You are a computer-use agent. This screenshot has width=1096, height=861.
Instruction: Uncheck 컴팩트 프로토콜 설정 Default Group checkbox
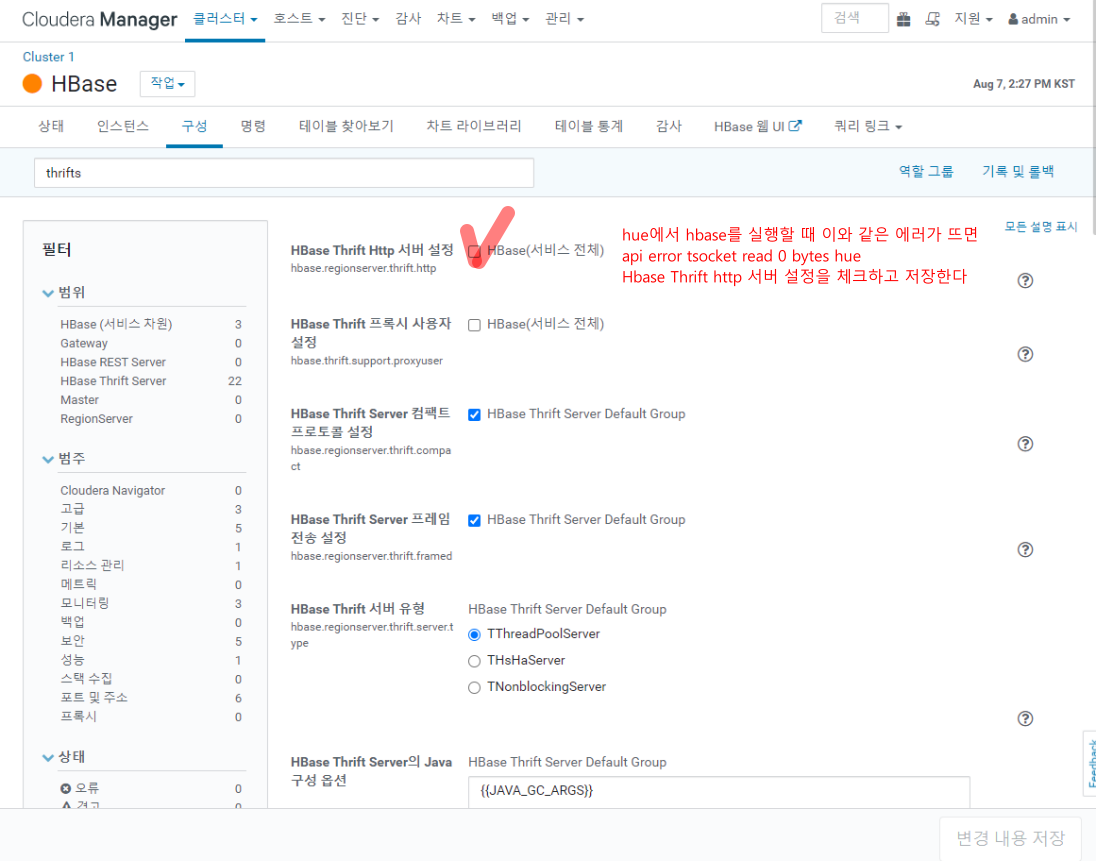coord(474,414)
